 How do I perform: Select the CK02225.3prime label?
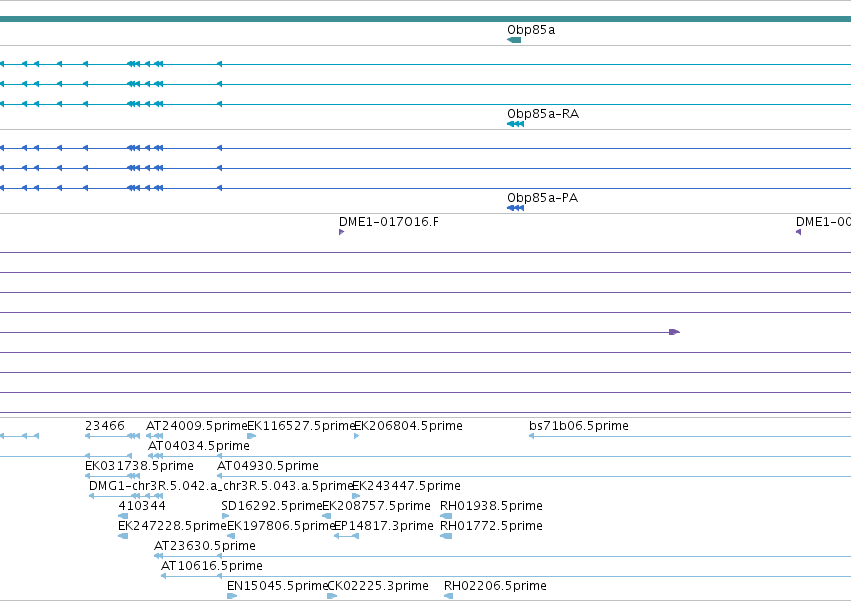click(x=378, y=586)
